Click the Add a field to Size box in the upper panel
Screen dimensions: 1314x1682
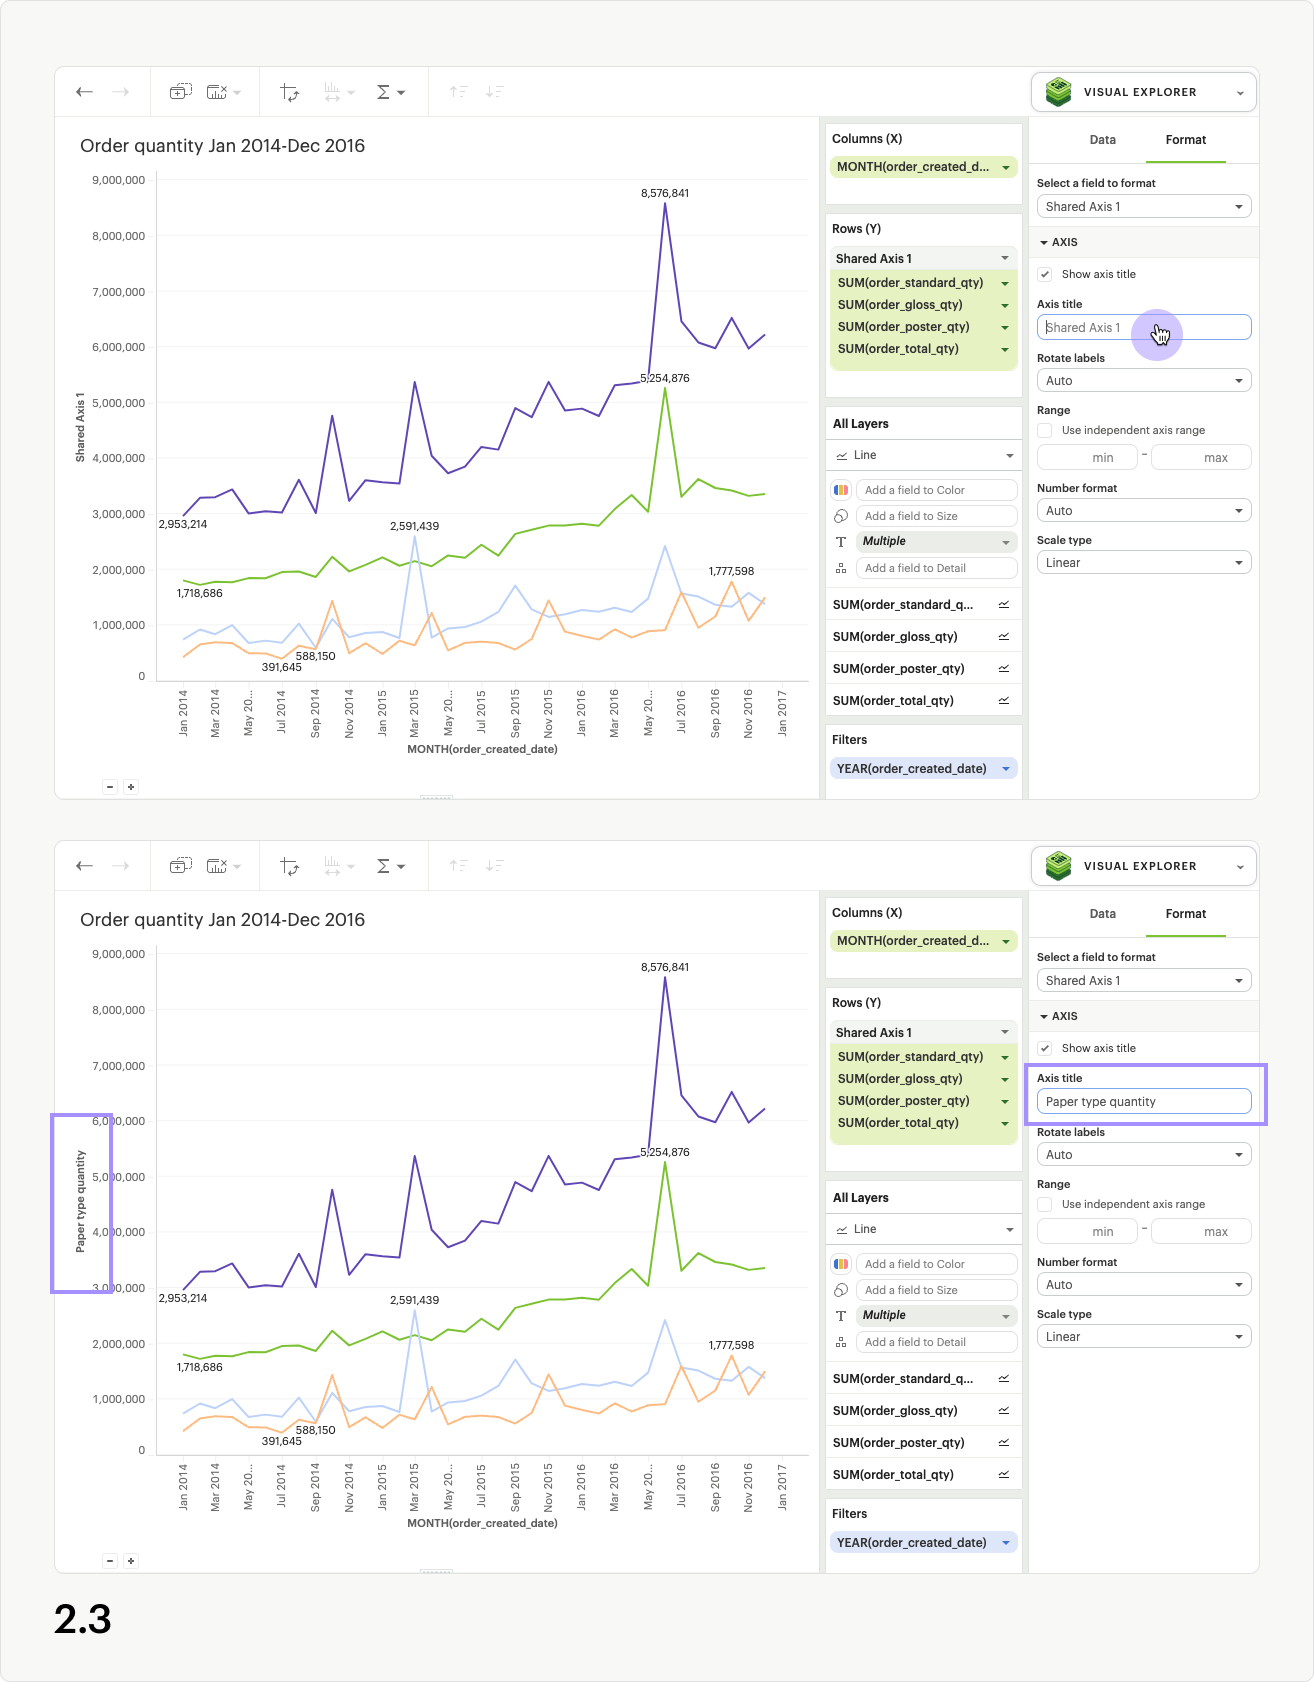point(936,516)
